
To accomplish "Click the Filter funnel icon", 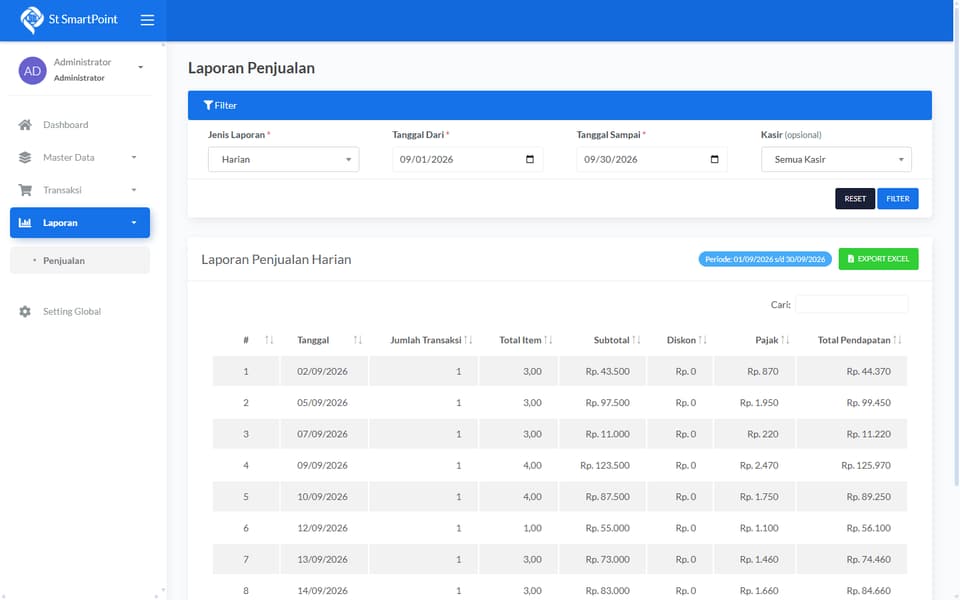I will click(208, 105).
